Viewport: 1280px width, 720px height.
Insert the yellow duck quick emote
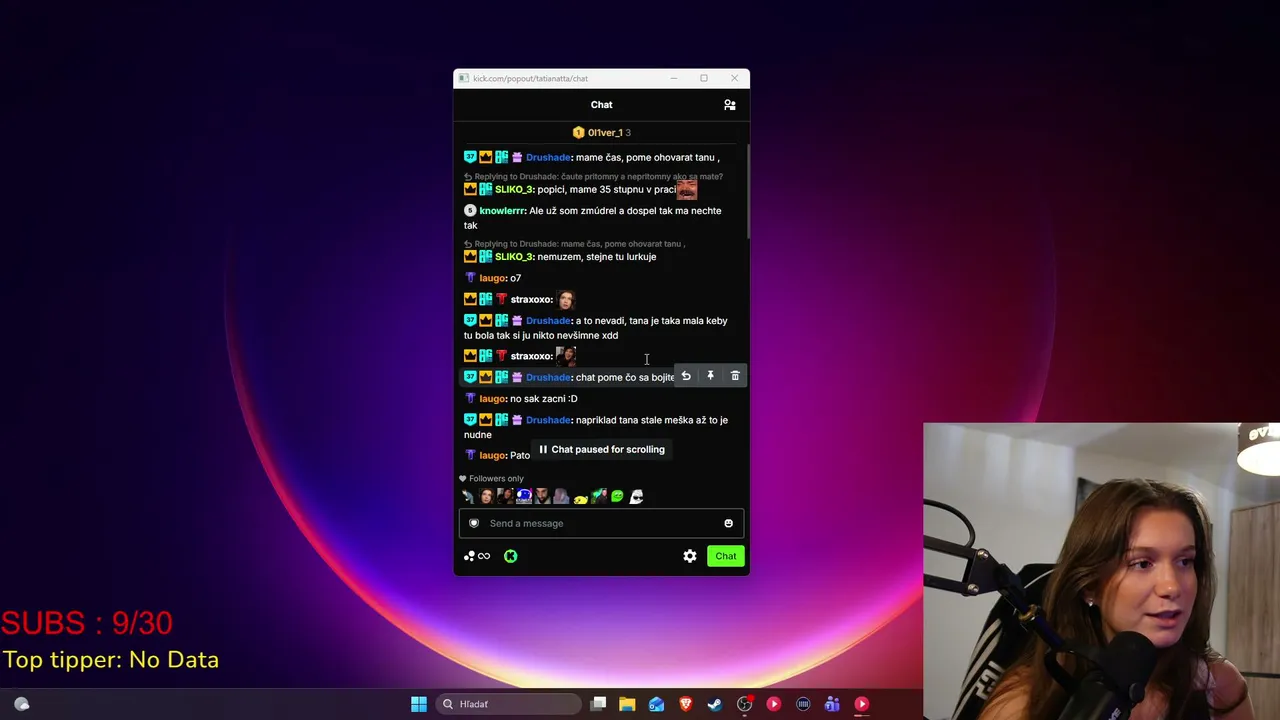pos(580,497)
